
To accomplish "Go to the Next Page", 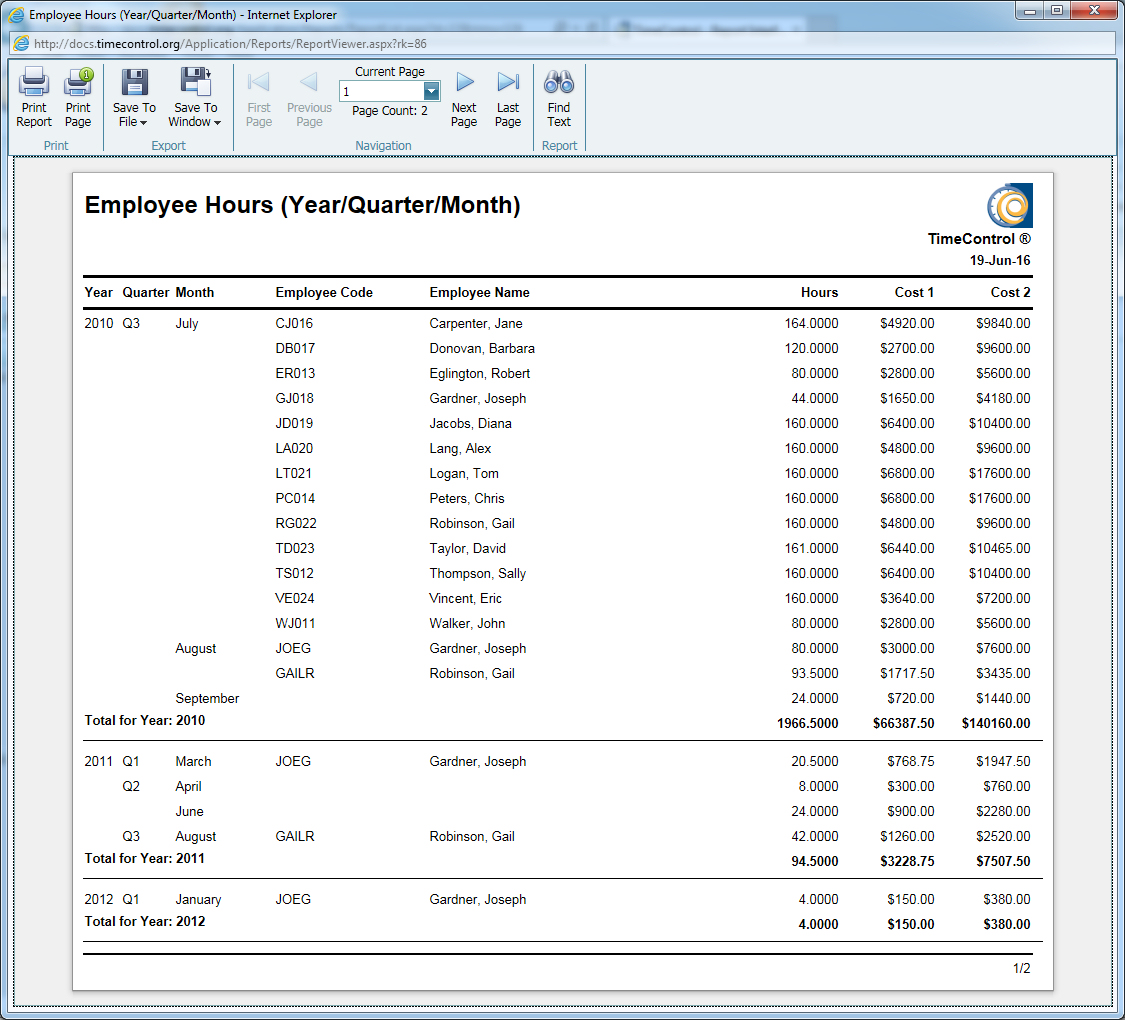I will (464, 98).
